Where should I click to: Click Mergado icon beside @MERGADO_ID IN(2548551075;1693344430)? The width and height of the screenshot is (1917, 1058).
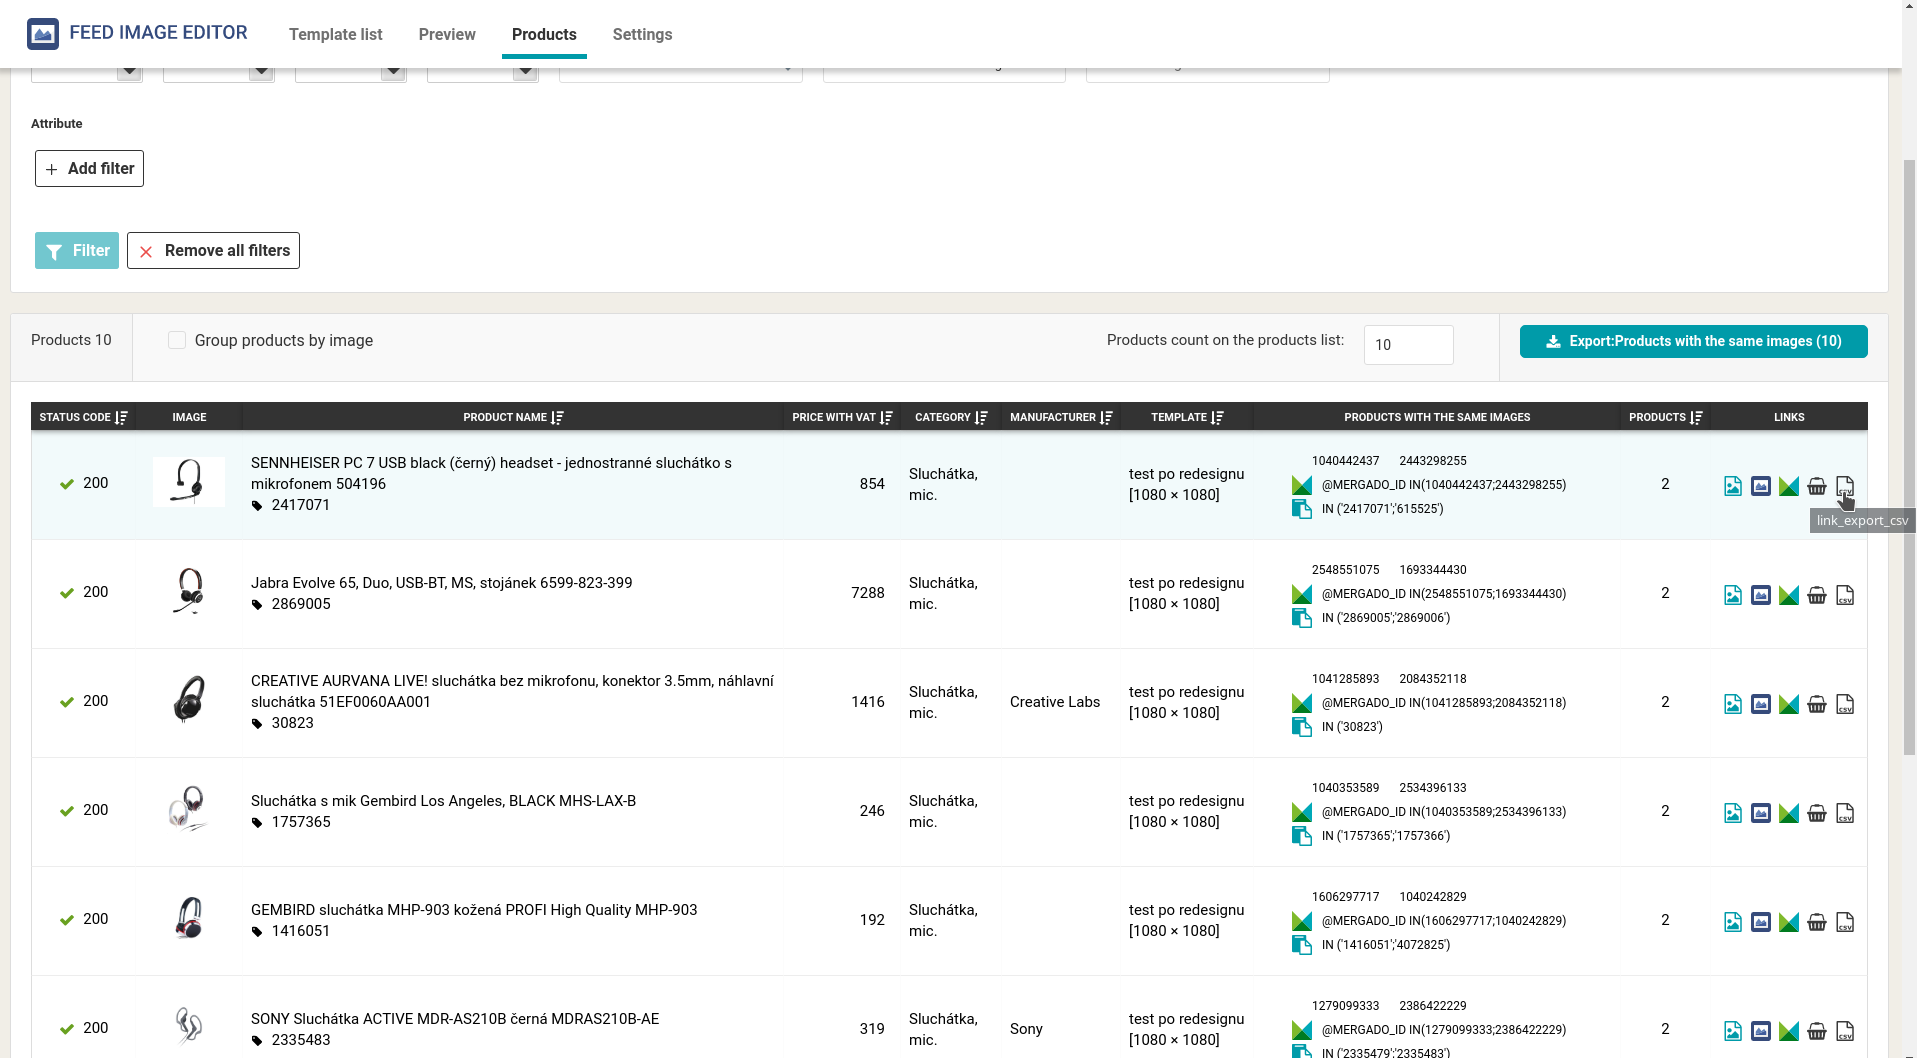click(x=1302, y=594)
